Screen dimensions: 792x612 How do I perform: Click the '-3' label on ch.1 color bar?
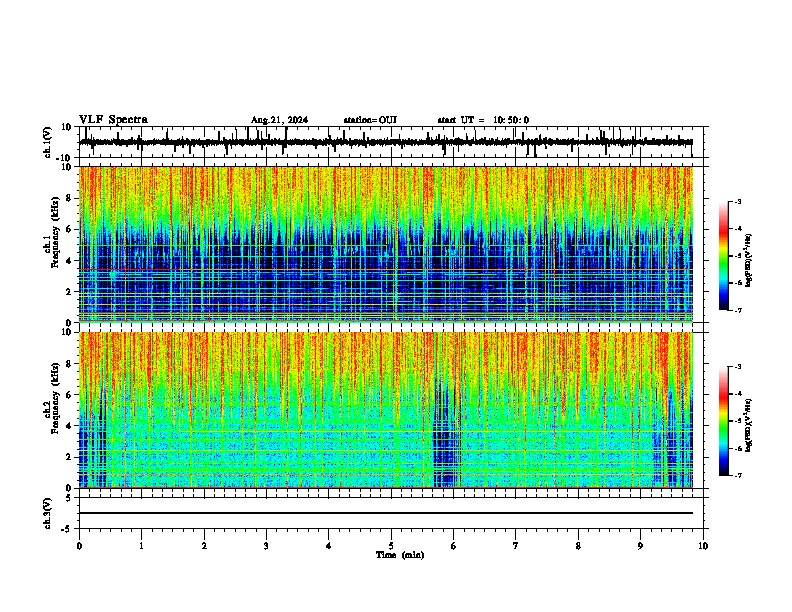pos(738,201)
